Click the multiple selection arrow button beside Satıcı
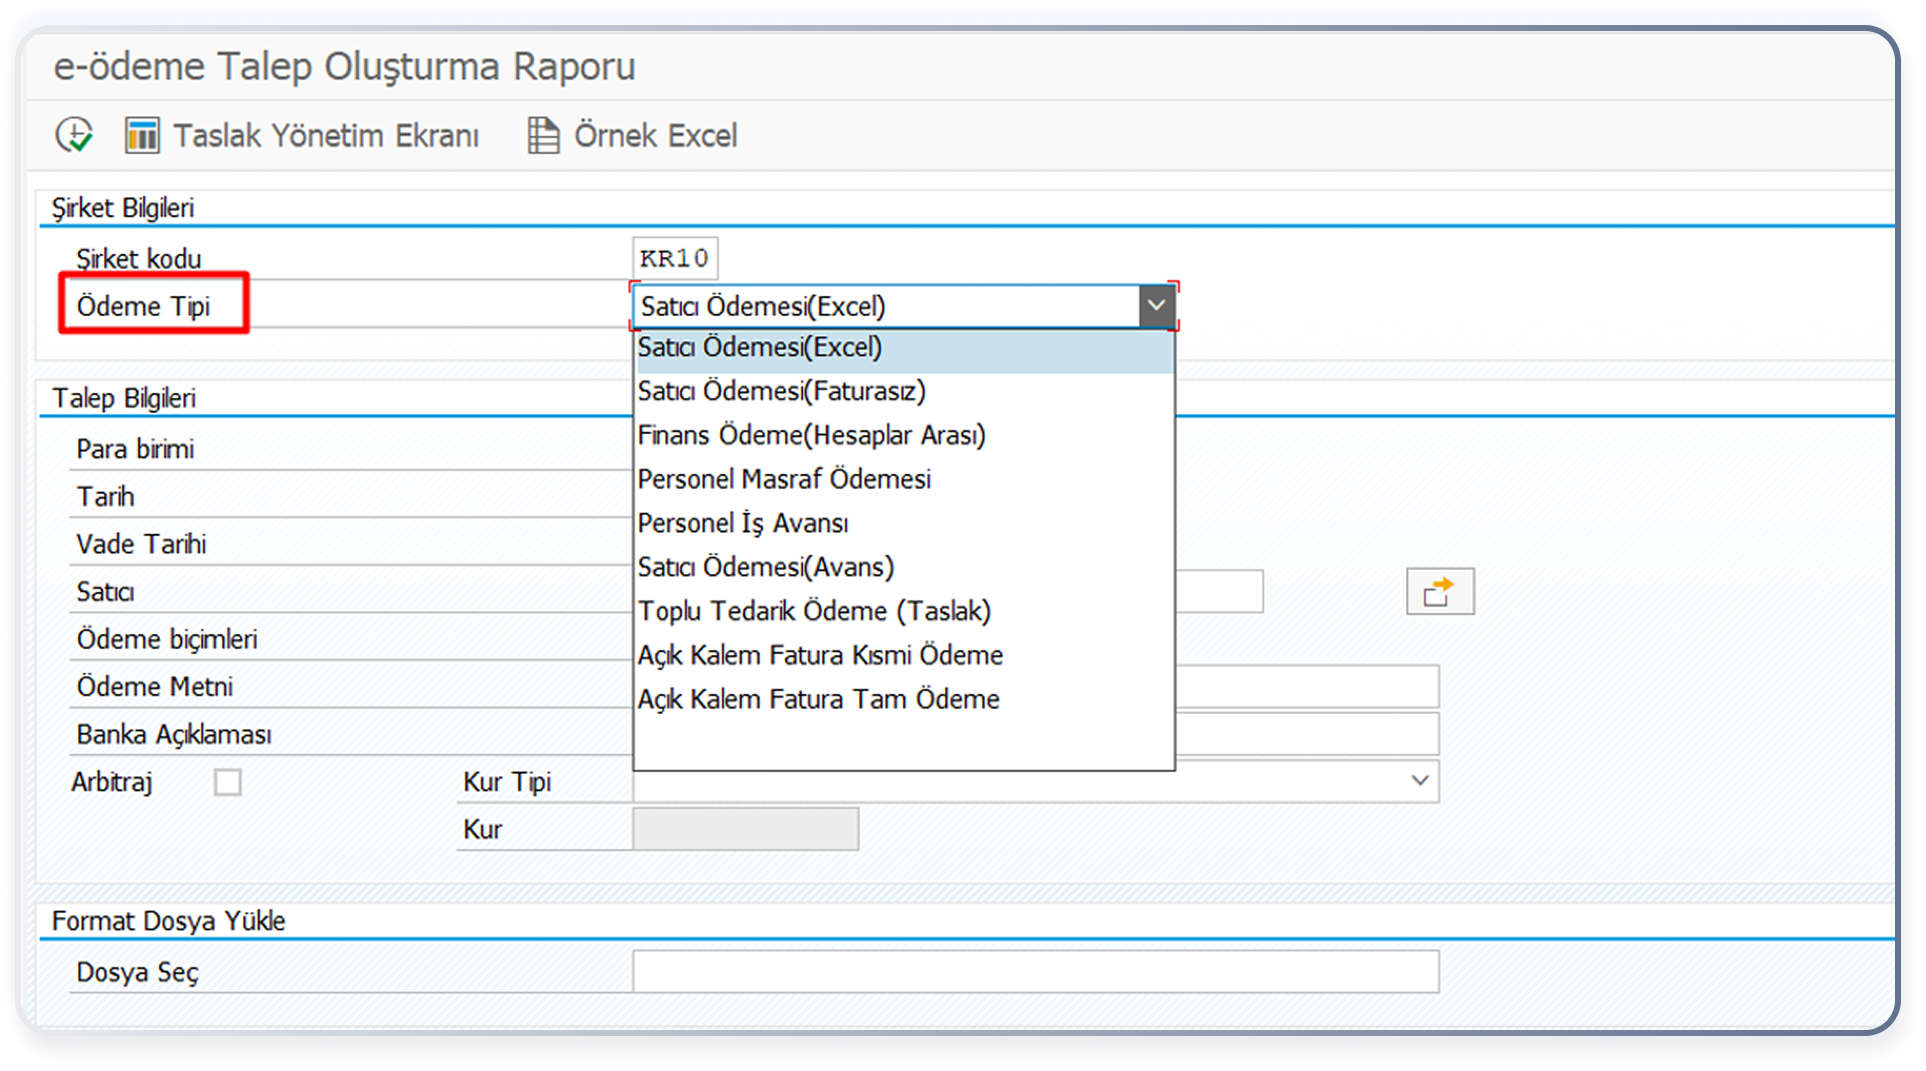Viewport: 1926px width, 1071px height. [x=1439, y=592]
